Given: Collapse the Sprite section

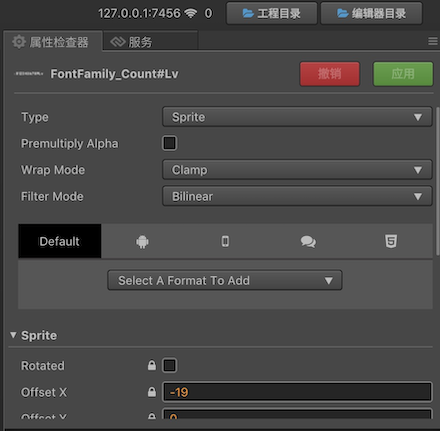Looking at the screenshot, I should (x=13, y=335).
